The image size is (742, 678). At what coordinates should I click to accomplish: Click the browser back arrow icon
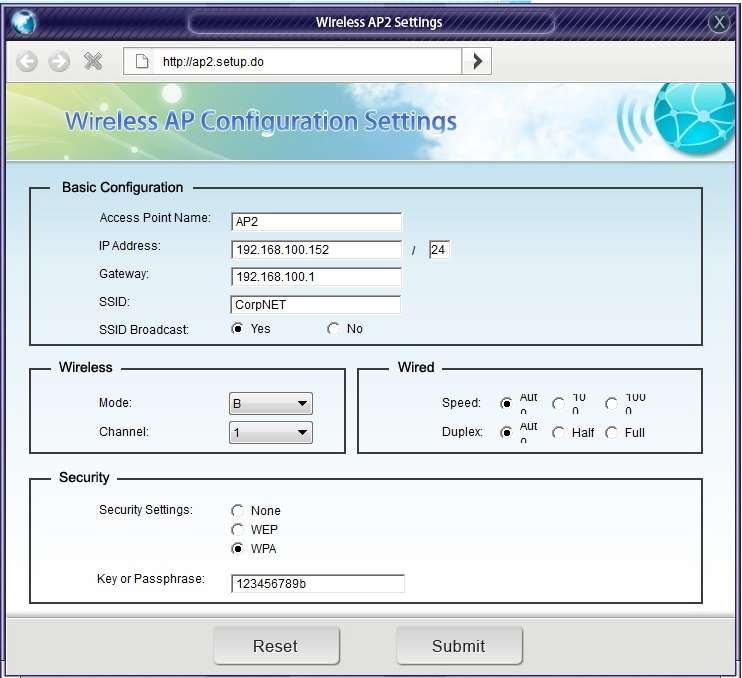[x=26, y=61]
